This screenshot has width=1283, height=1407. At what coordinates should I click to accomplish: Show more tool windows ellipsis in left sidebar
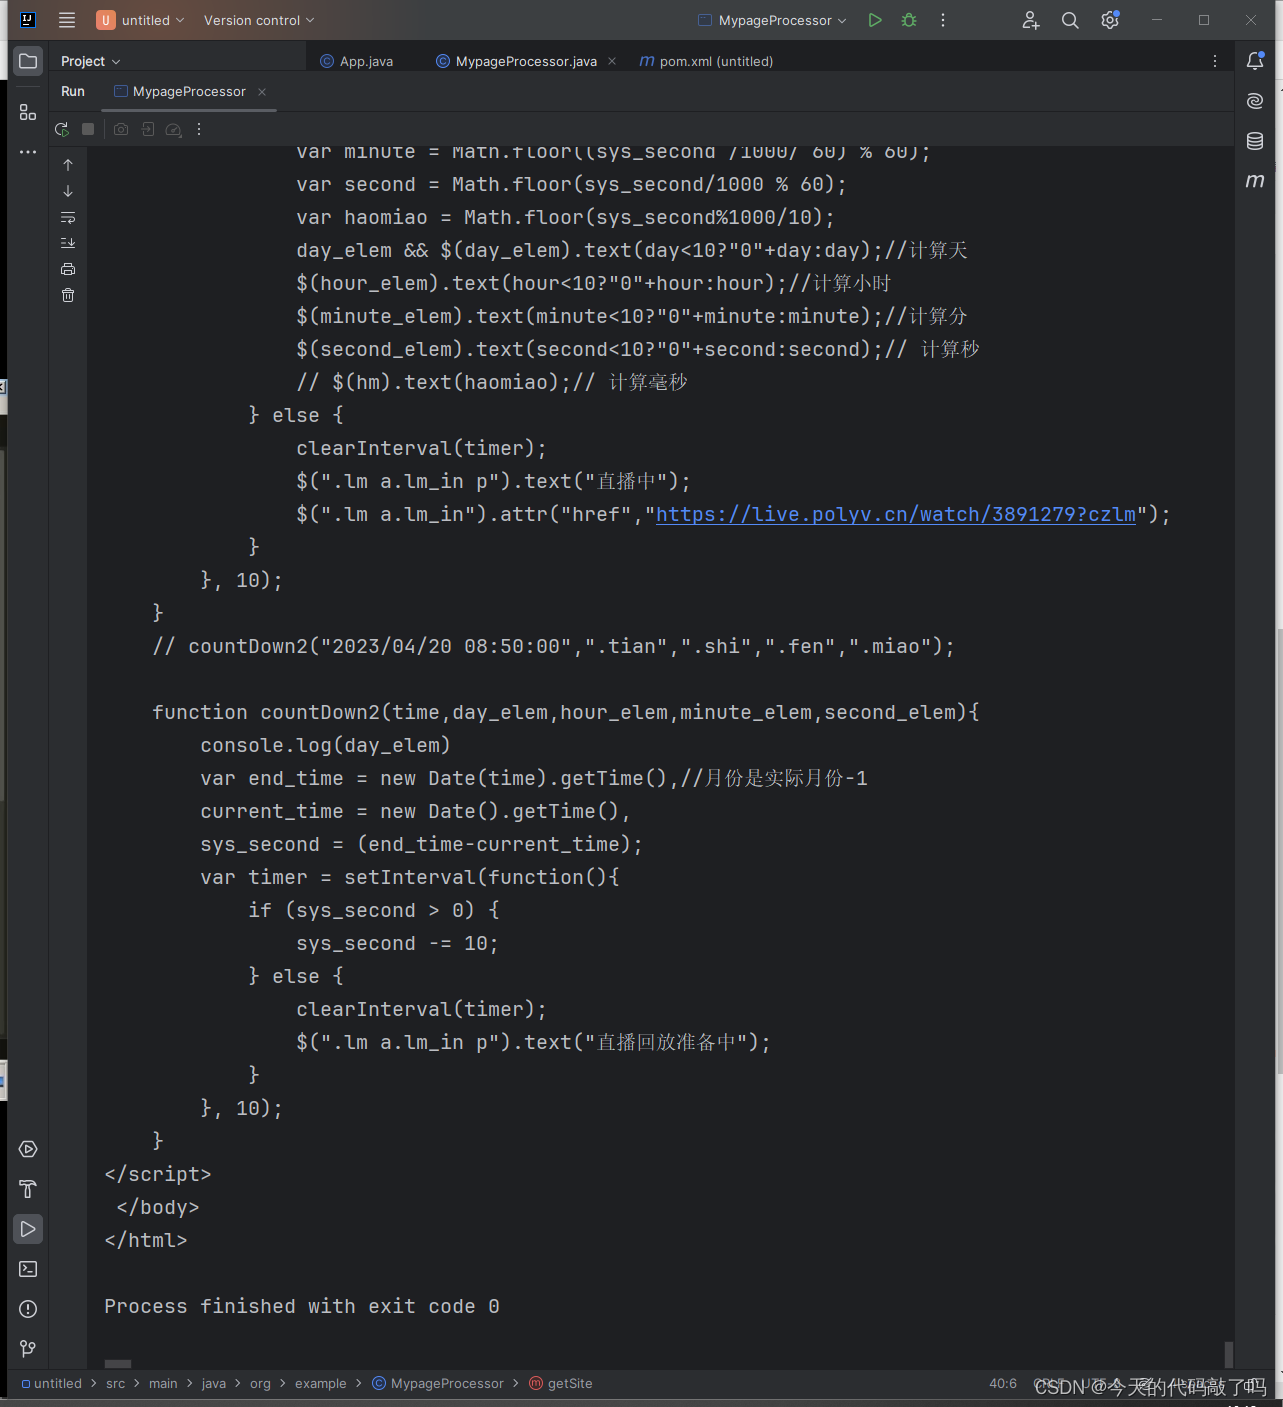pos(28,152)
